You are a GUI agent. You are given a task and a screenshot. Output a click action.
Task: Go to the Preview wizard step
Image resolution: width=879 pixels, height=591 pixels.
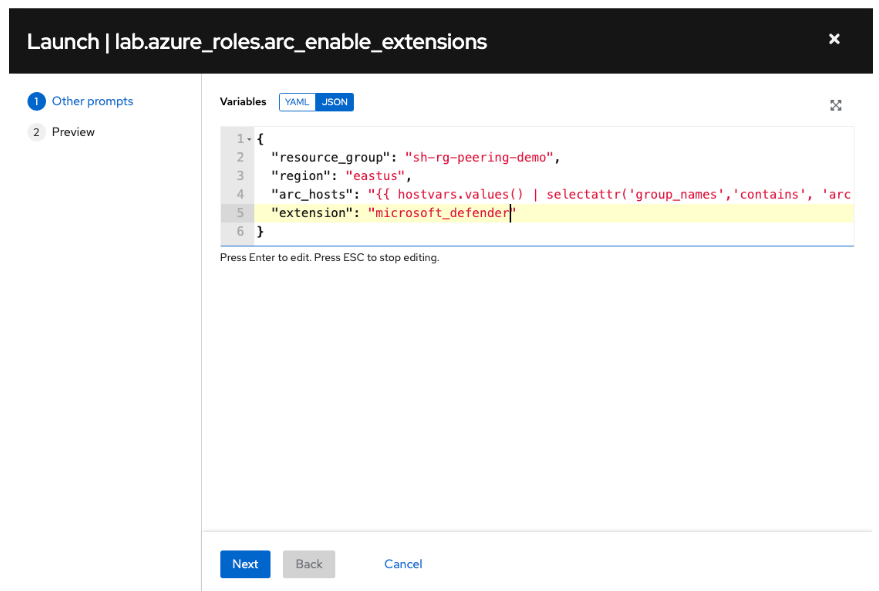point(73,132)
